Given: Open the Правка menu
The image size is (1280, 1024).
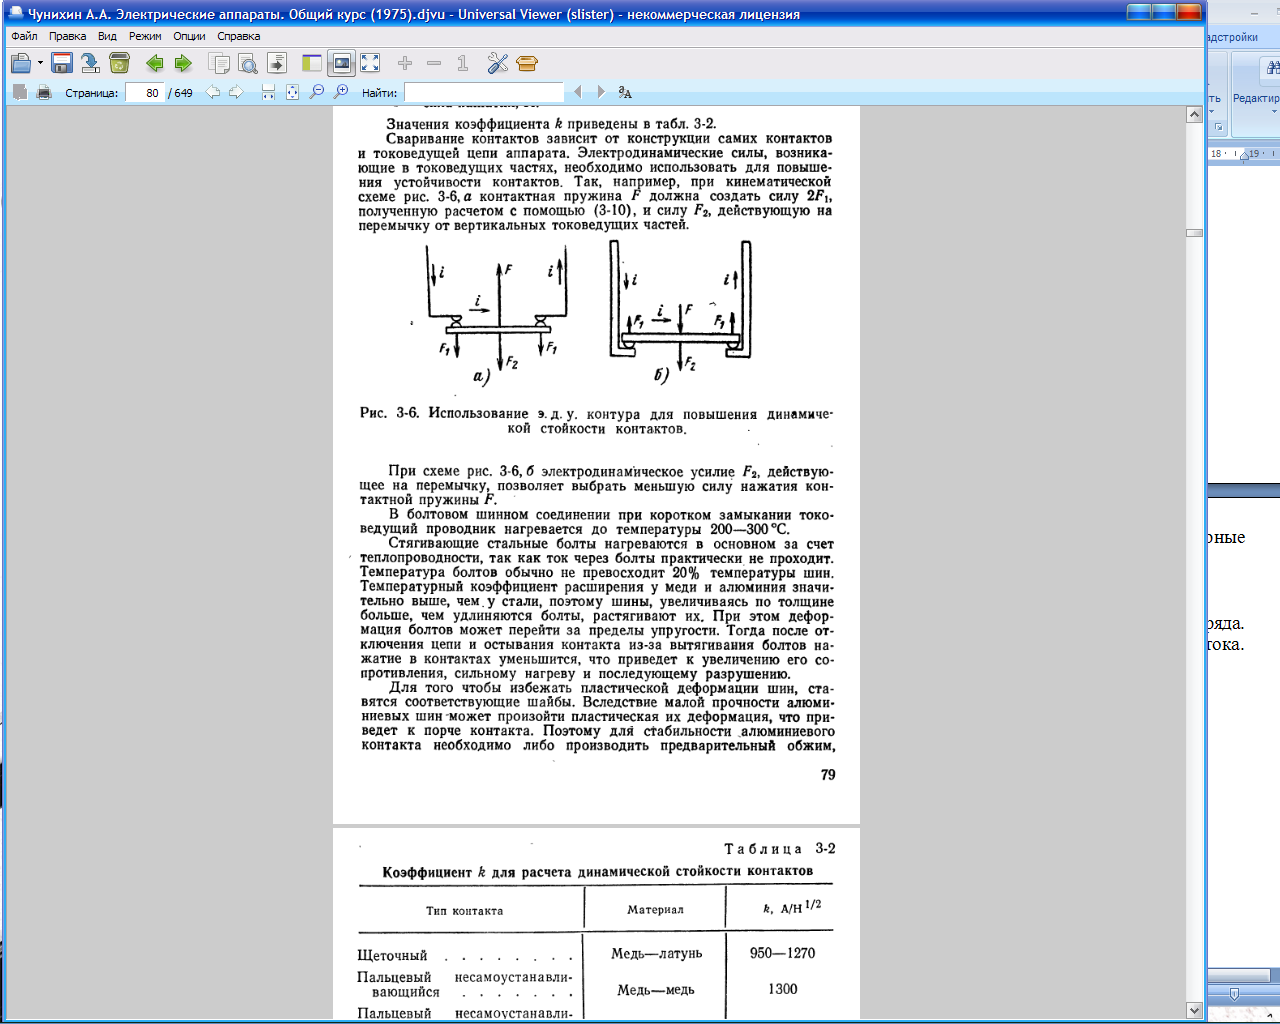Looking at the screenshot, I should pyautogui.click(x=67, y=36).
